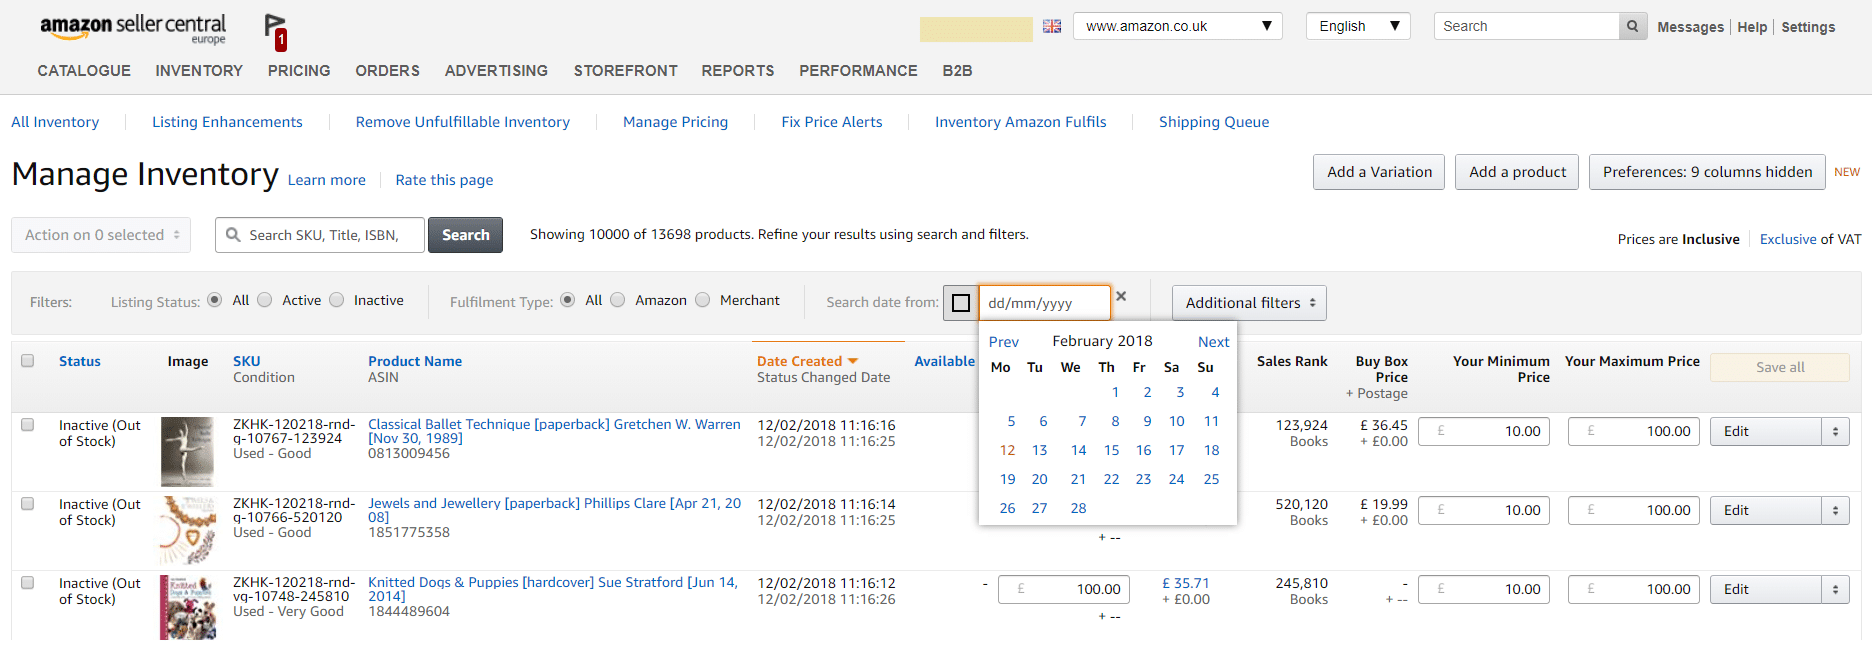Screen dimensions: 1872x652
Task: Sort by the Status column header
Action: tap(80, 361)
